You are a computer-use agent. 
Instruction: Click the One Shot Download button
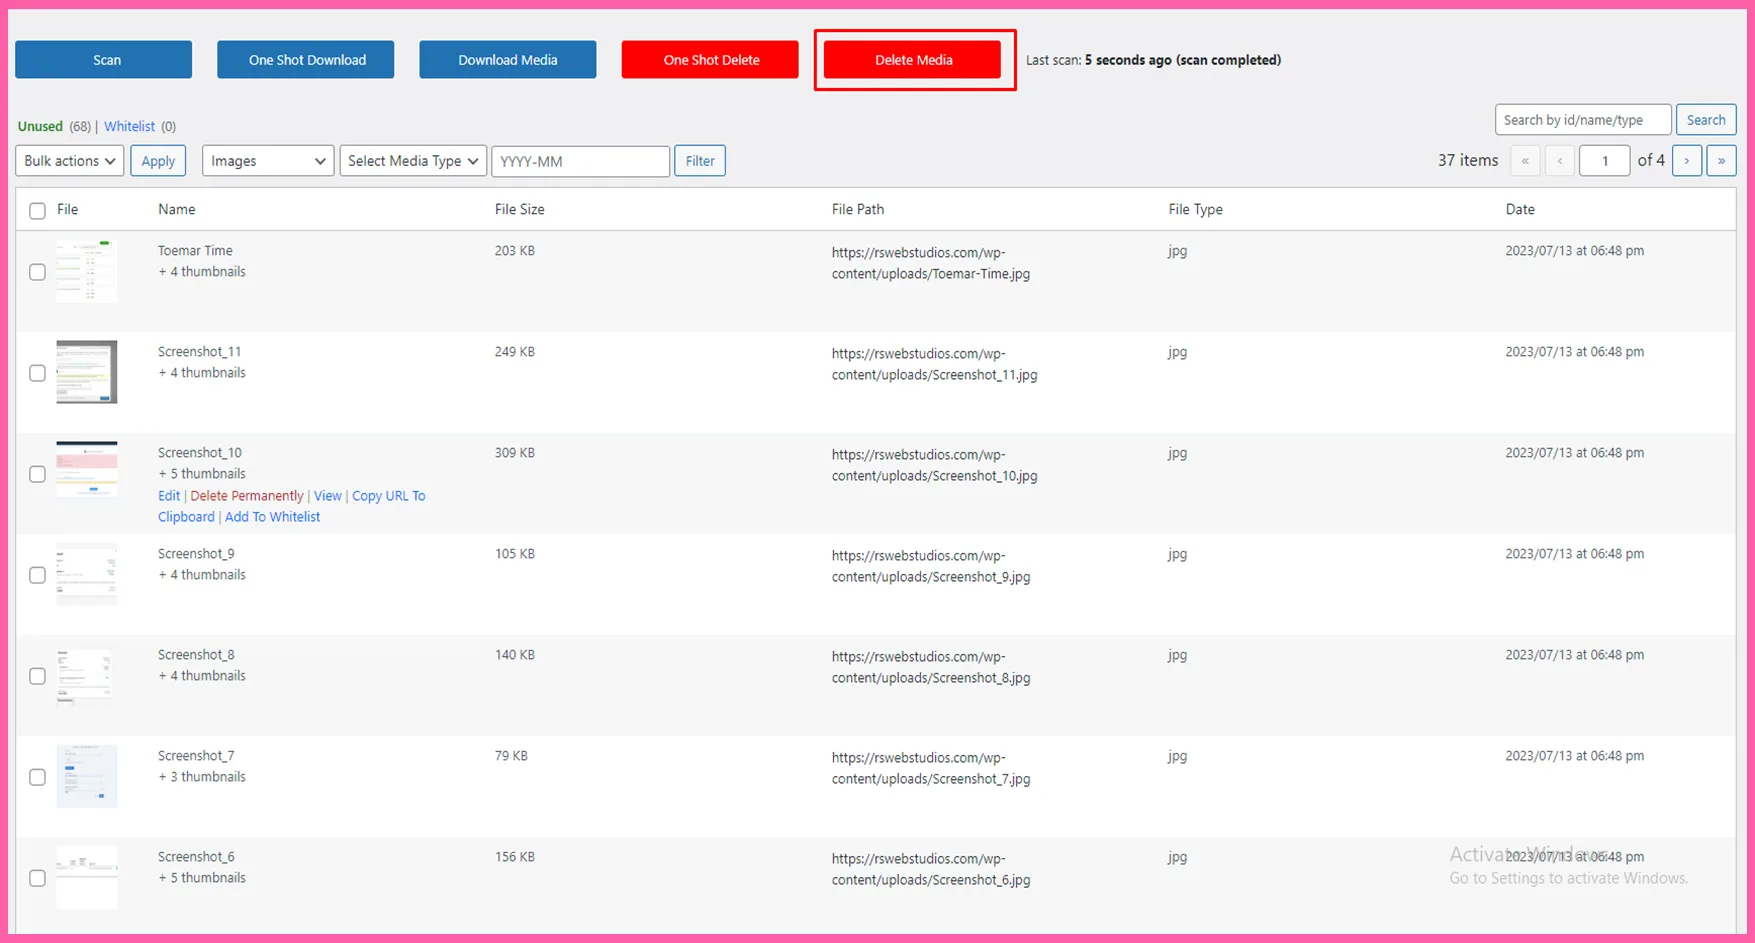(x=306, y=60)
